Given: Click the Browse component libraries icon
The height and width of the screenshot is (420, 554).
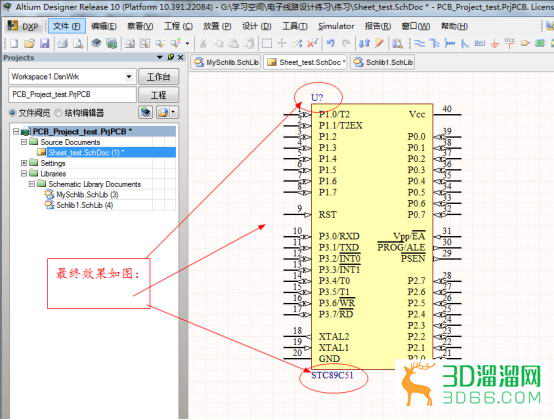Looking at the screenshot, I should 397,43.
